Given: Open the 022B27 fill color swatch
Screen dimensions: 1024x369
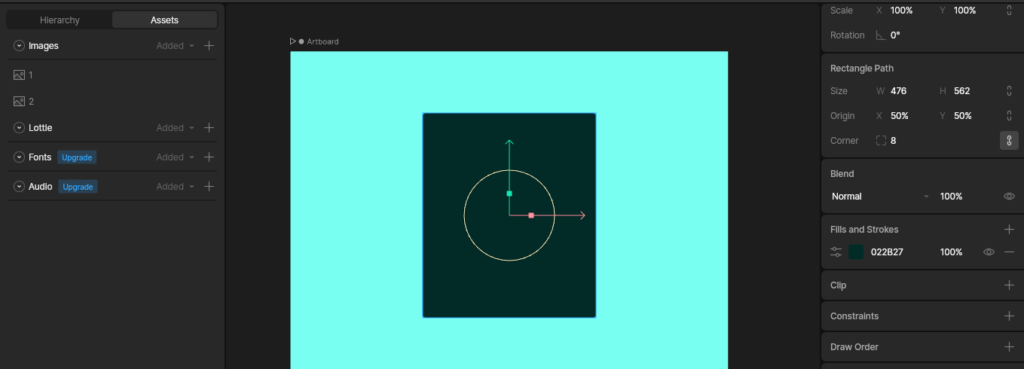Looking at the screenshot, I should click(x=856, y=252).
